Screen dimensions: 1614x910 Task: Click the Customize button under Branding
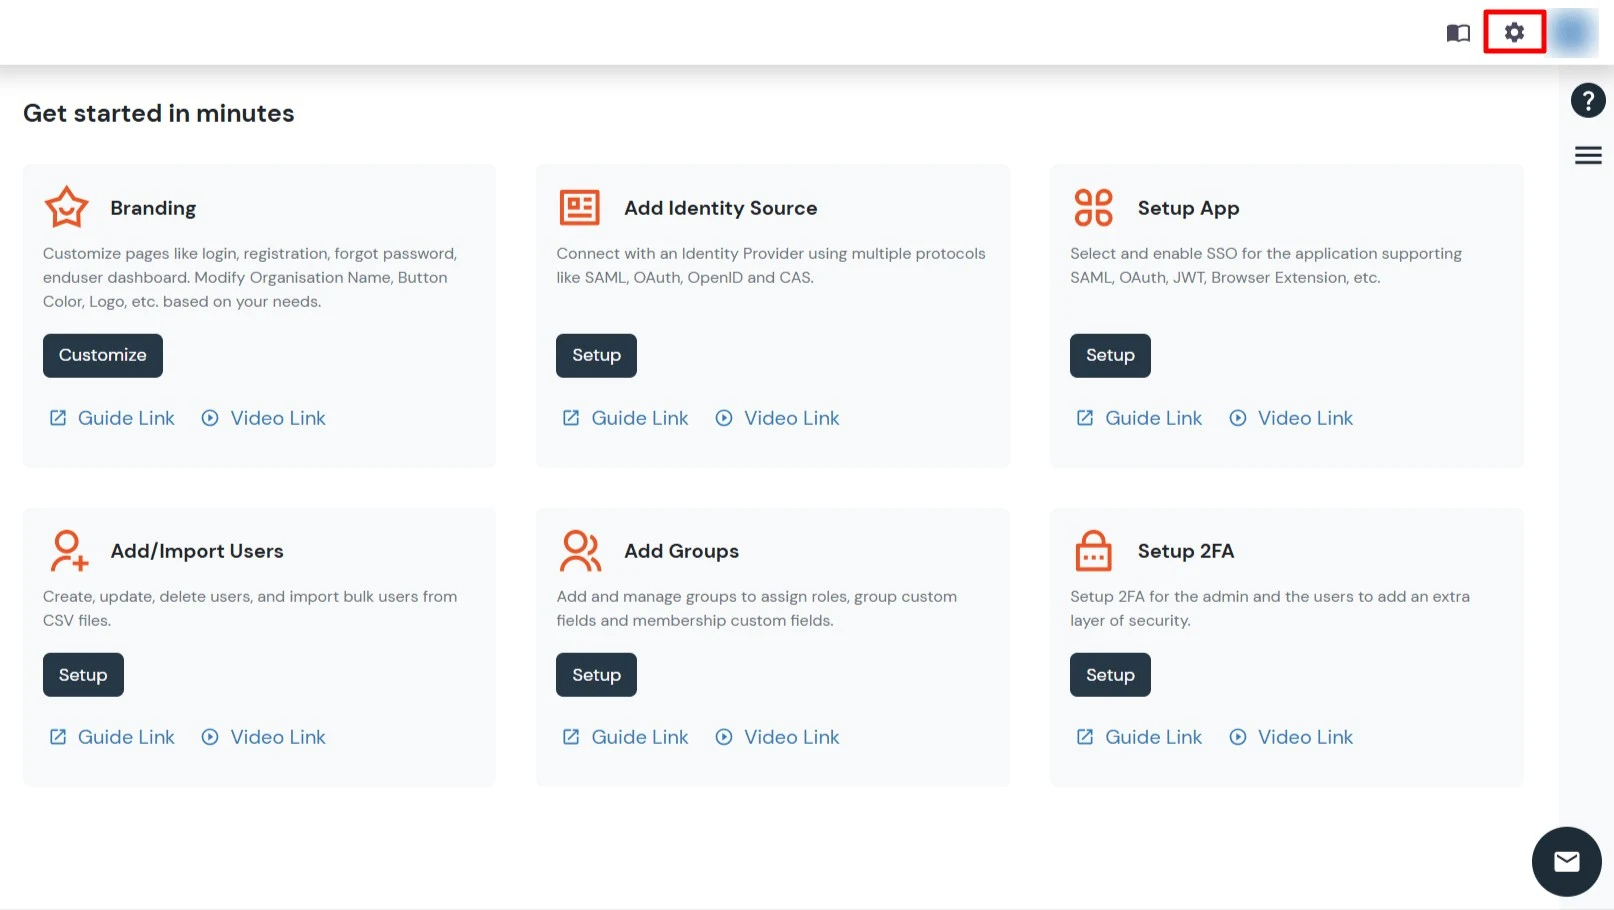pos(102,355)
